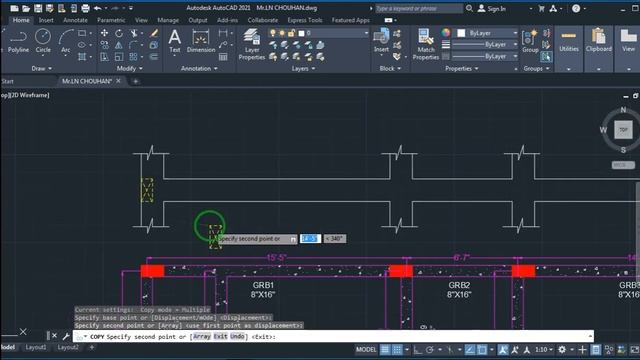Toggle 2D object snap in status bar
Screen dimensions: 640x360
pos(482,350)
